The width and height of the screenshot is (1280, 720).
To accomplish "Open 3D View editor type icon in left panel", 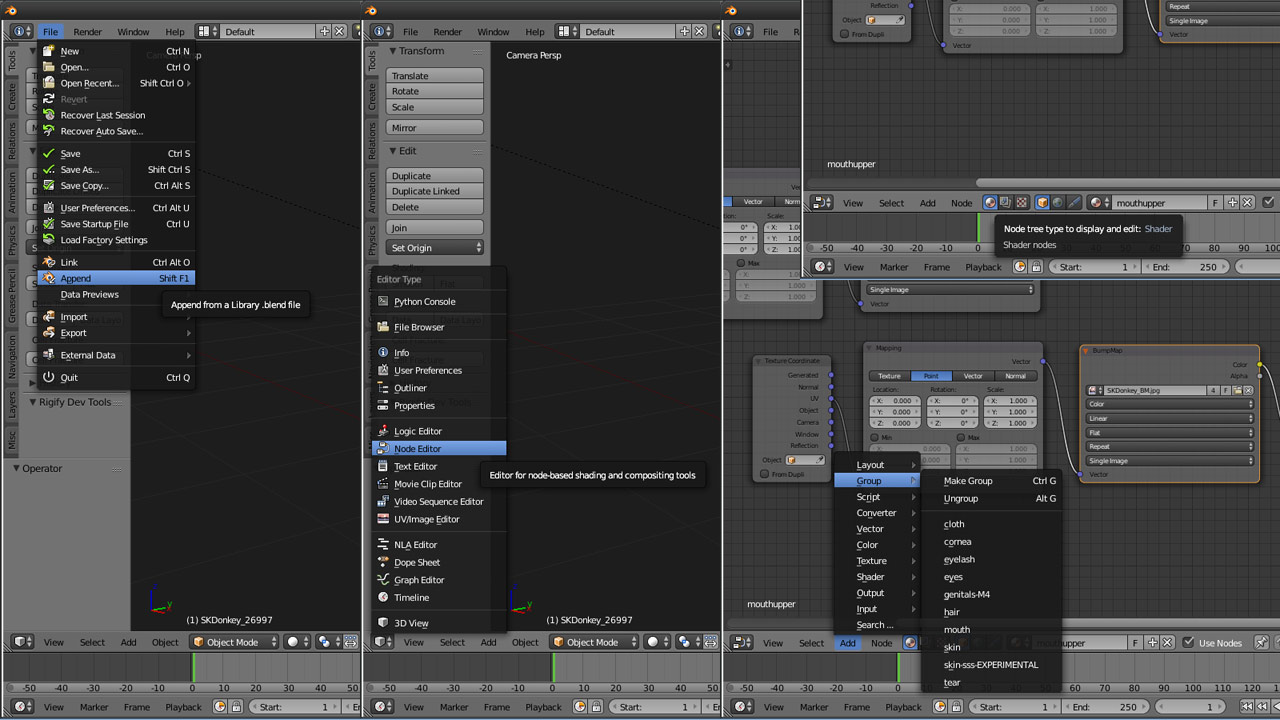I will pos(22,642).
